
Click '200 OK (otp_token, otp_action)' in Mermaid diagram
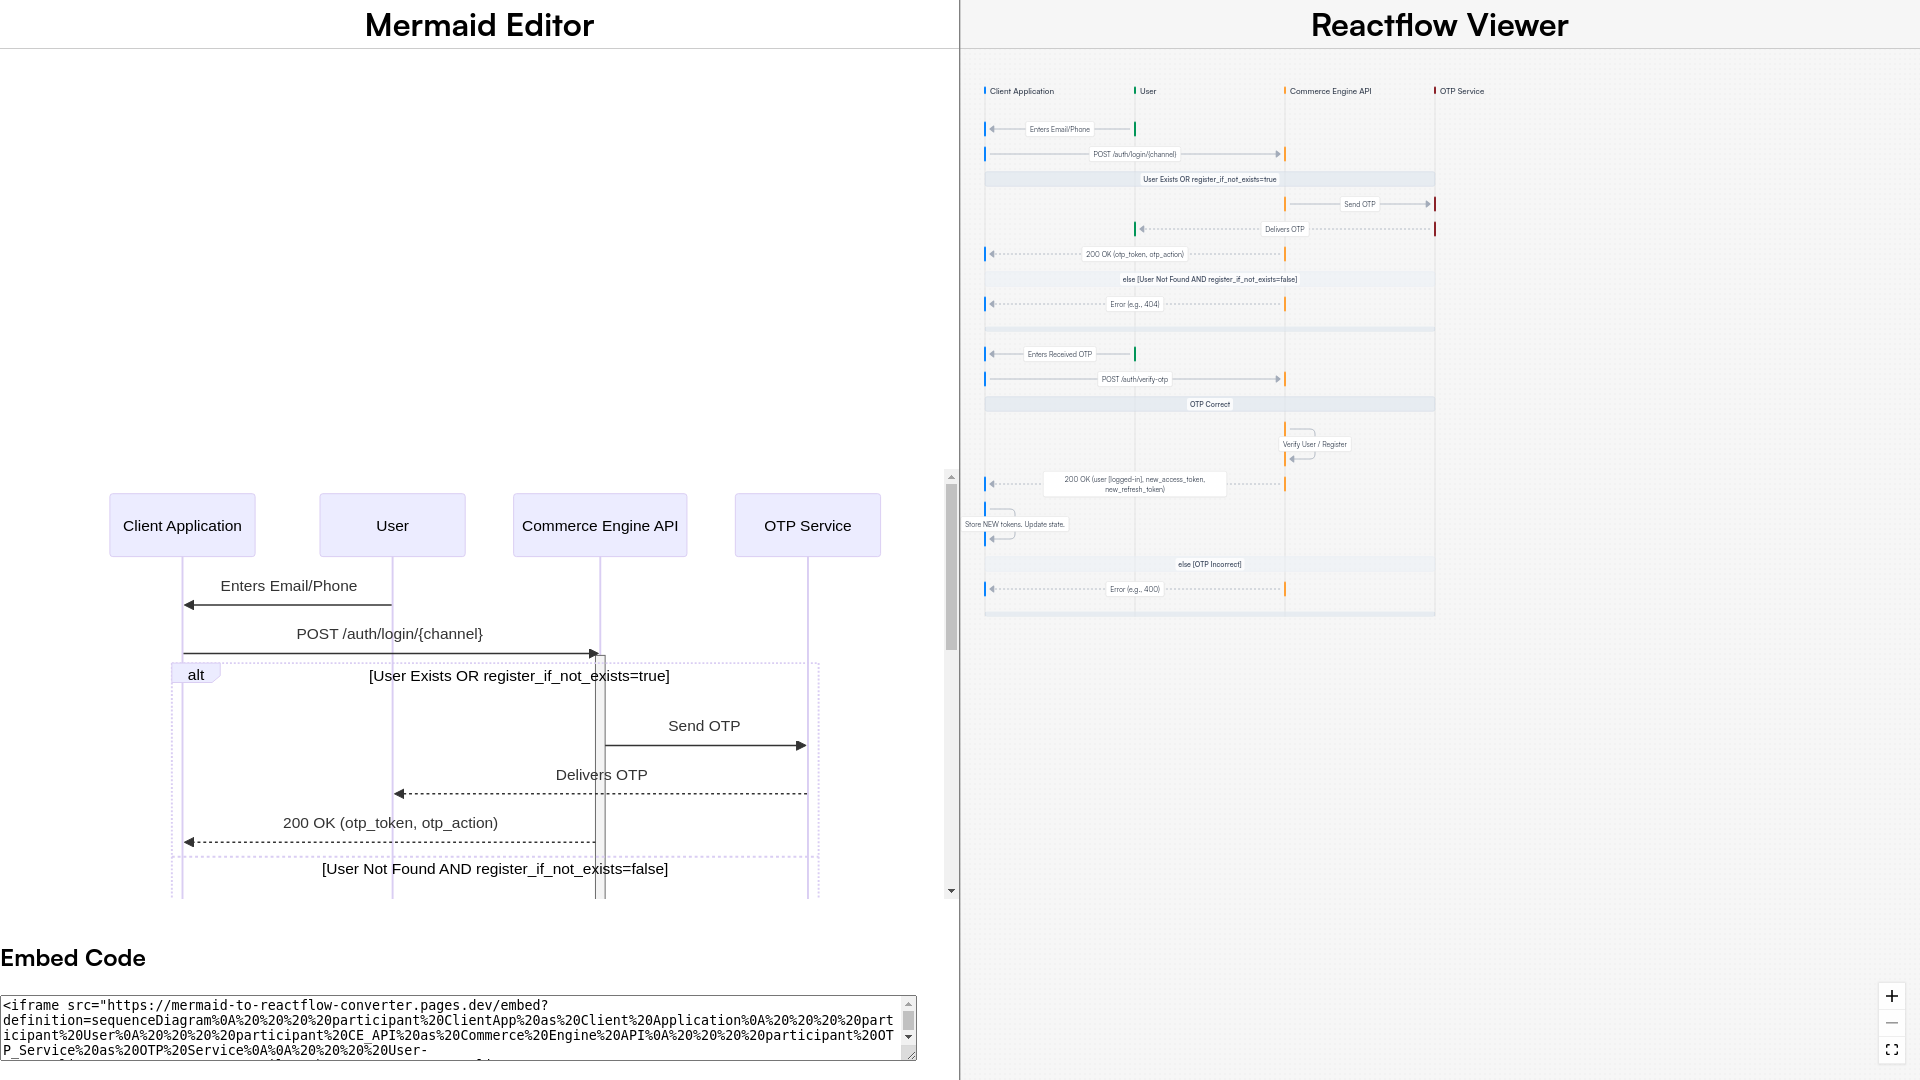390,823
